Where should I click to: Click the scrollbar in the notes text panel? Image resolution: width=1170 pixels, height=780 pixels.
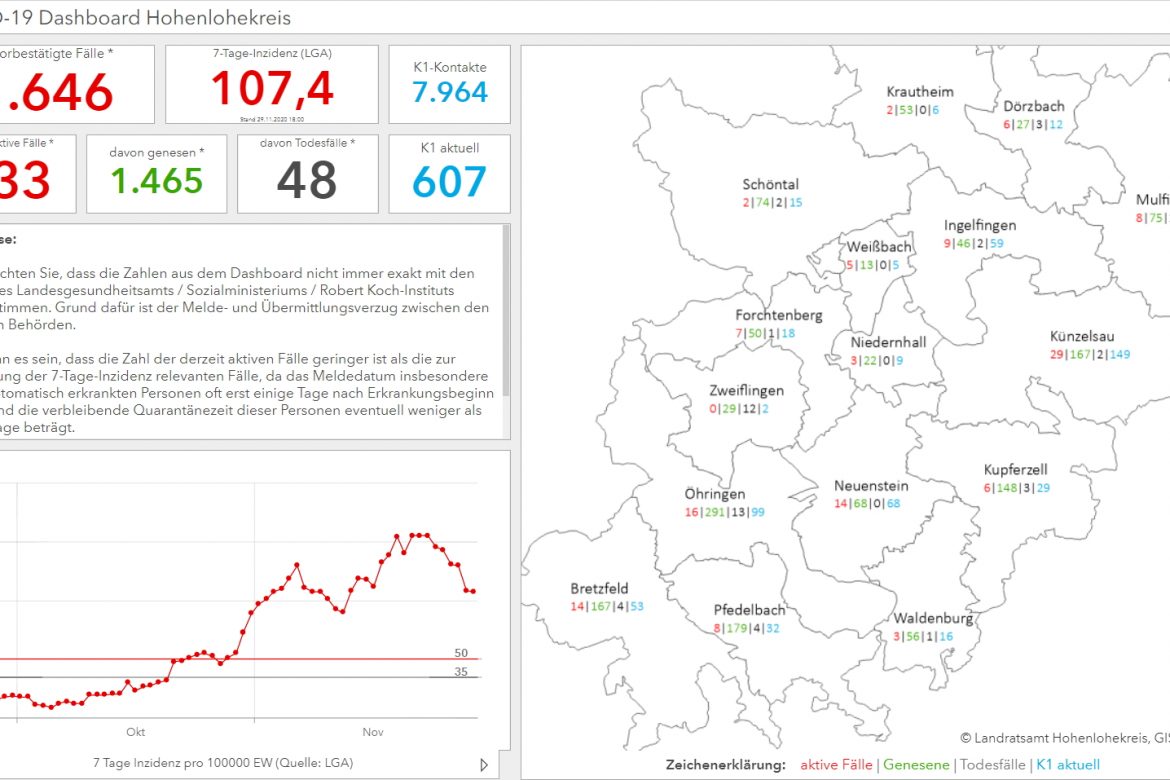(506, 310)
